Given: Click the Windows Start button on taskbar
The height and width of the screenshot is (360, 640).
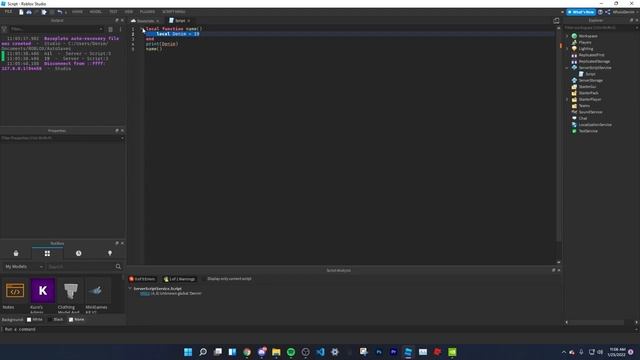Looking at the screenshot, I should 188,352.
